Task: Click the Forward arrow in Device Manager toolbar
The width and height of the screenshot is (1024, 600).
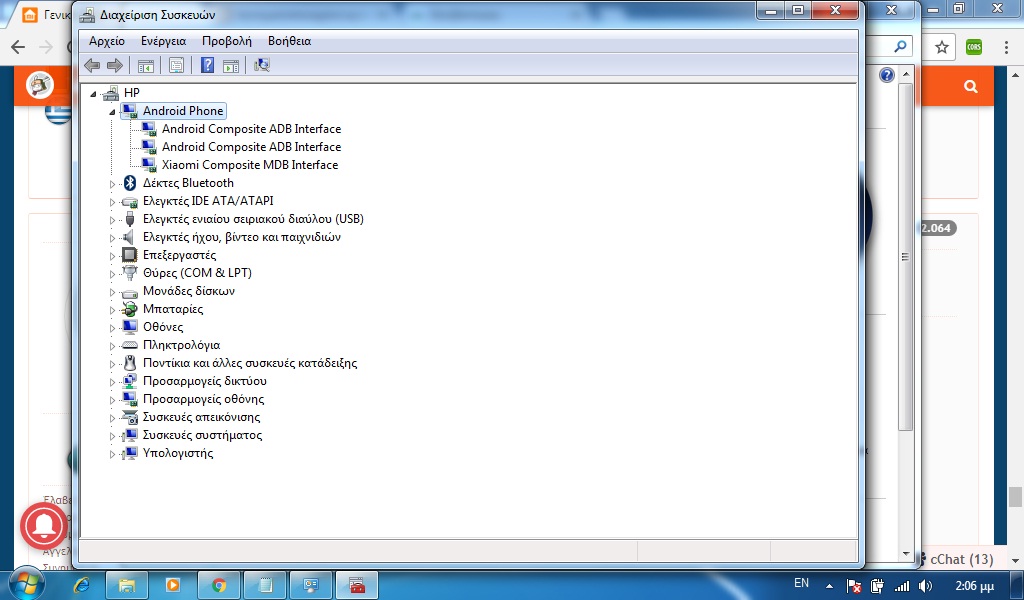Action: [x=115, y=65]
